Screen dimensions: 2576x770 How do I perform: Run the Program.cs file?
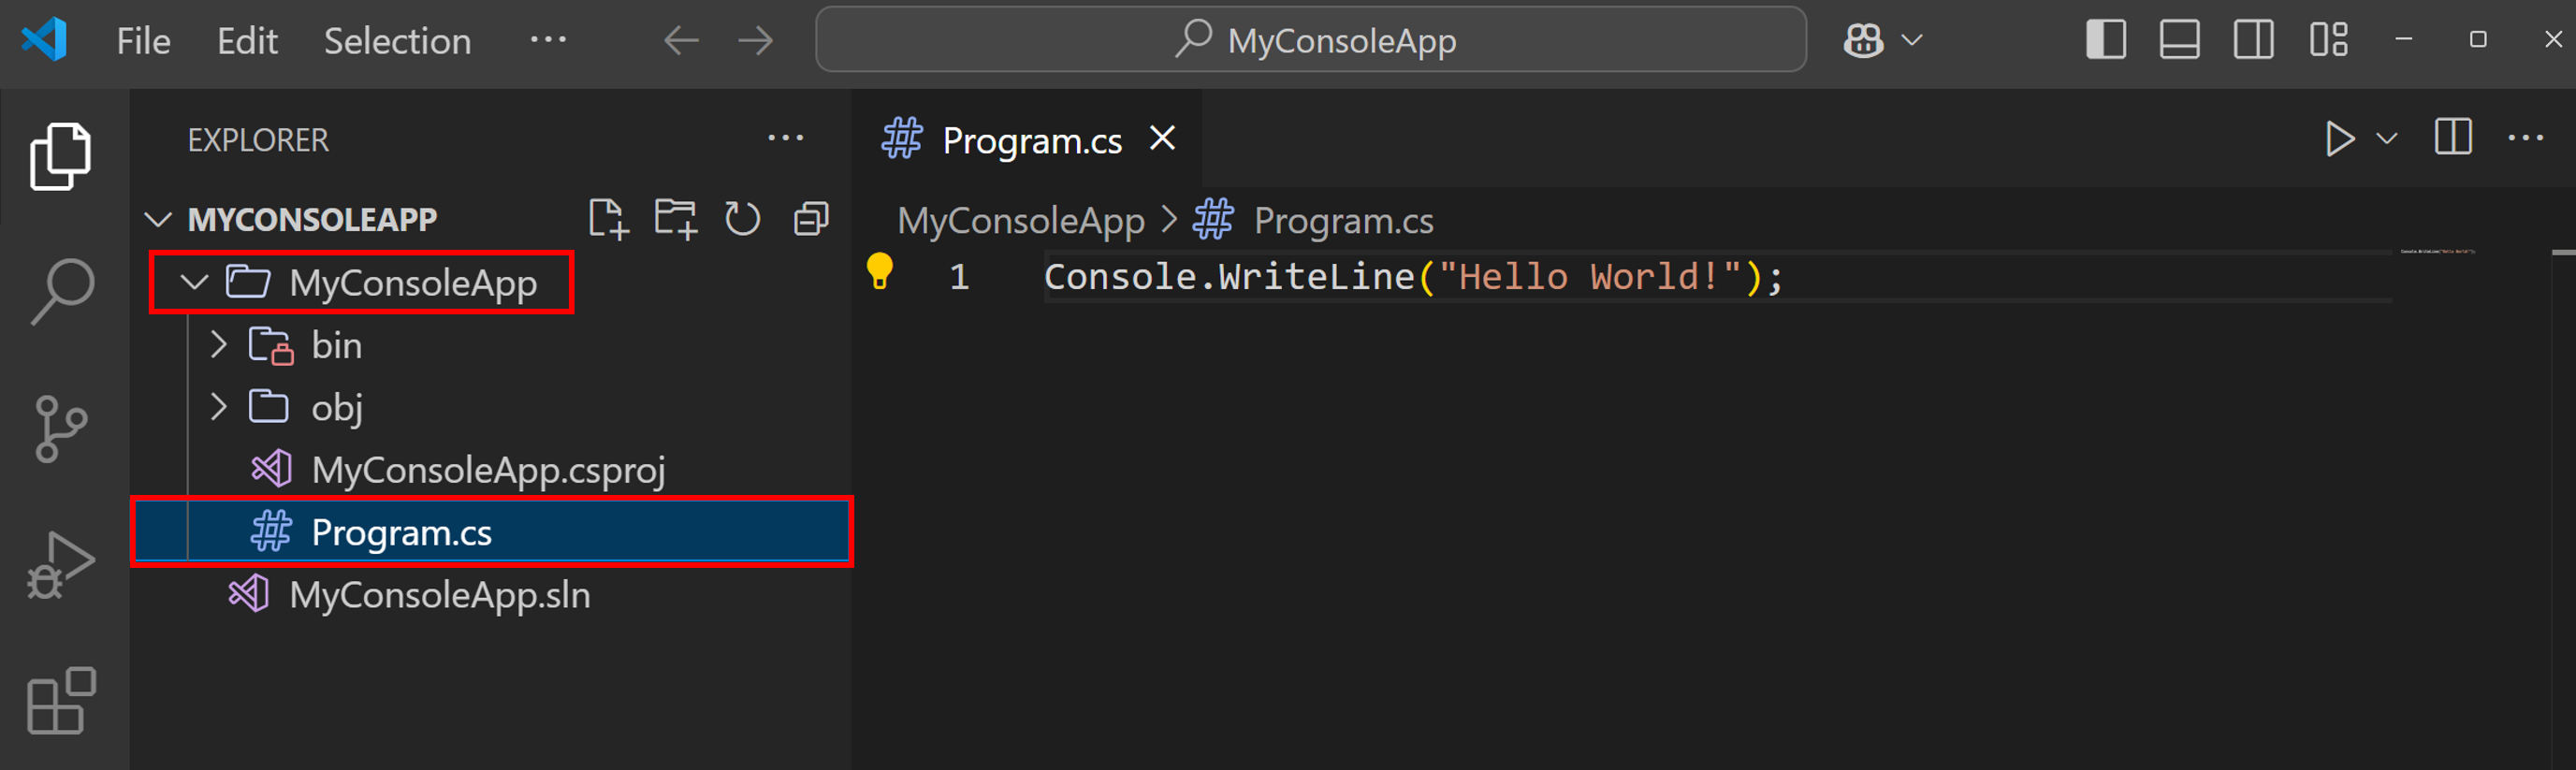click(x=2339, y=139)
